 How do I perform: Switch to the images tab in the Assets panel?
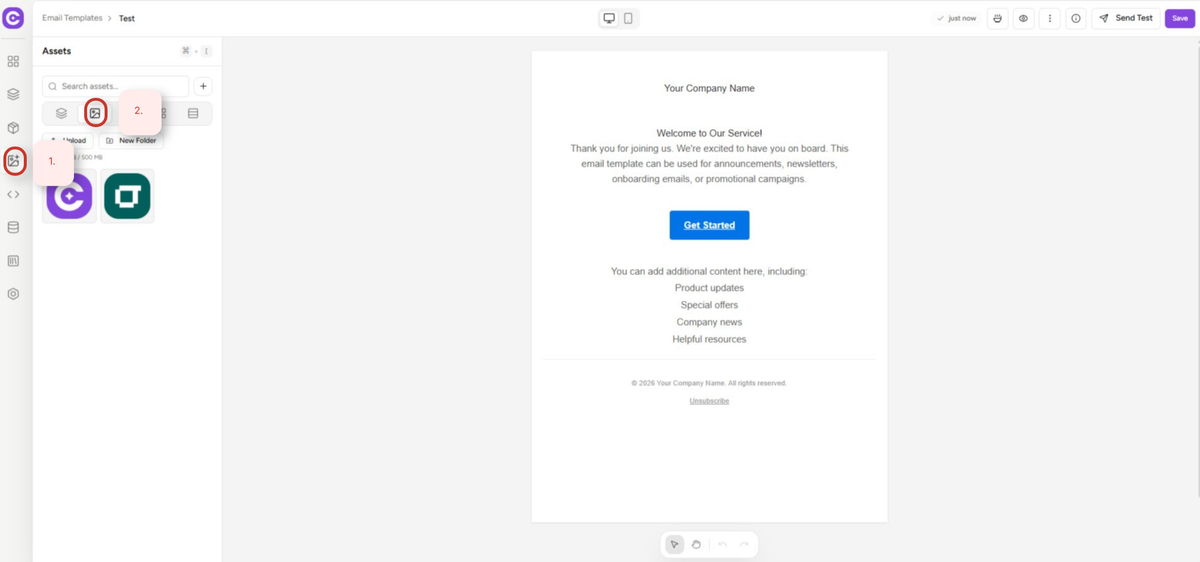(95, 113)
